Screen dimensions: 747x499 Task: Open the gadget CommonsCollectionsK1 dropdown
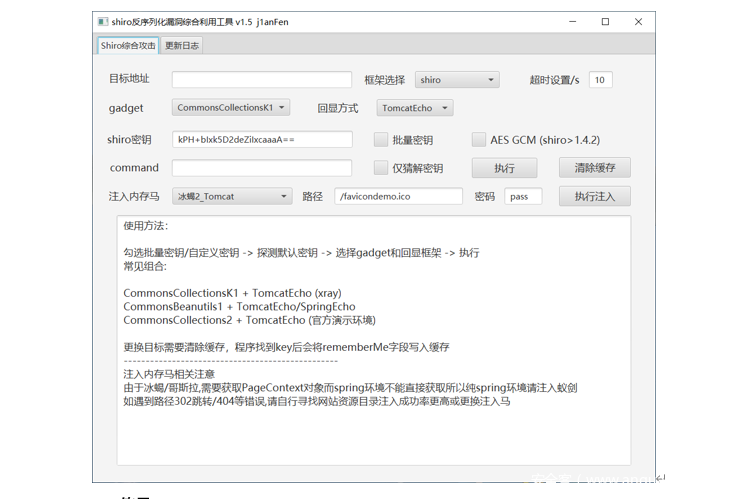coord(231,108)
